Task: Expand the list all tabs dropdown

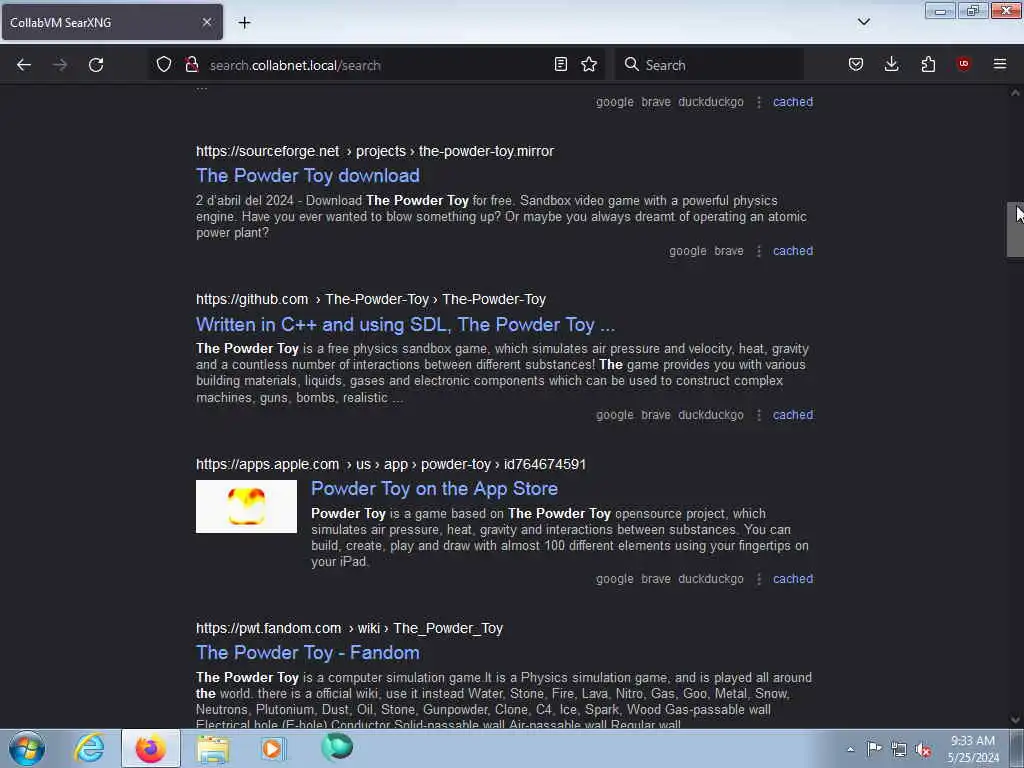Action: point(863,22)
